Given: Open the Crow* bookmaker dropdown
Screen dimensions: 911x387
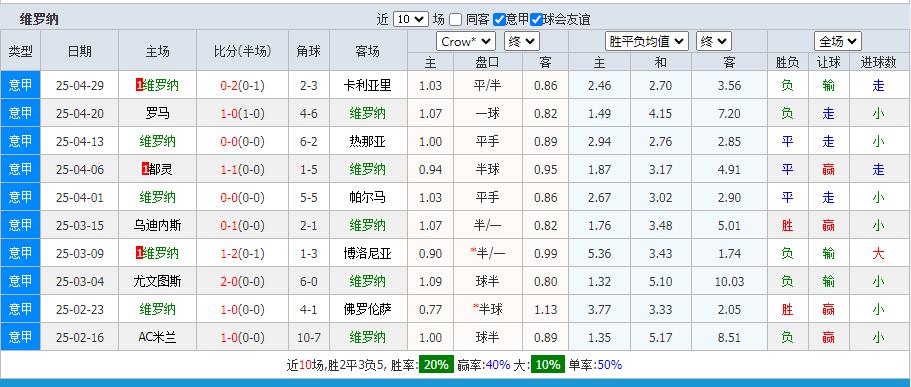Looking at the screenshot, I should pos(466,41).
